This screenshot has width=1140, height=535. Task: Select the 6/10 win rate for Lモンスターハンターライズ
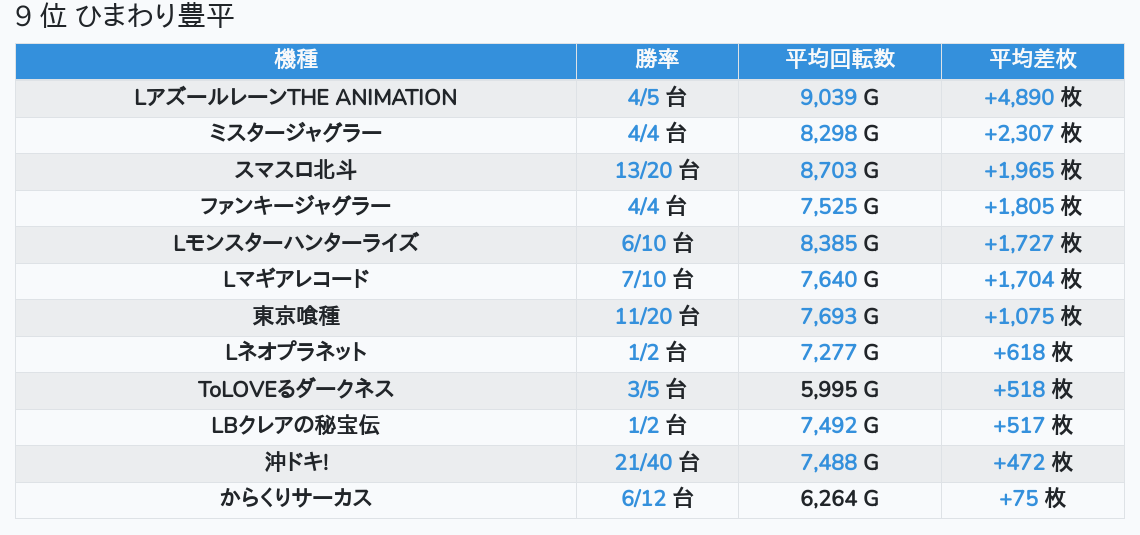644,243
